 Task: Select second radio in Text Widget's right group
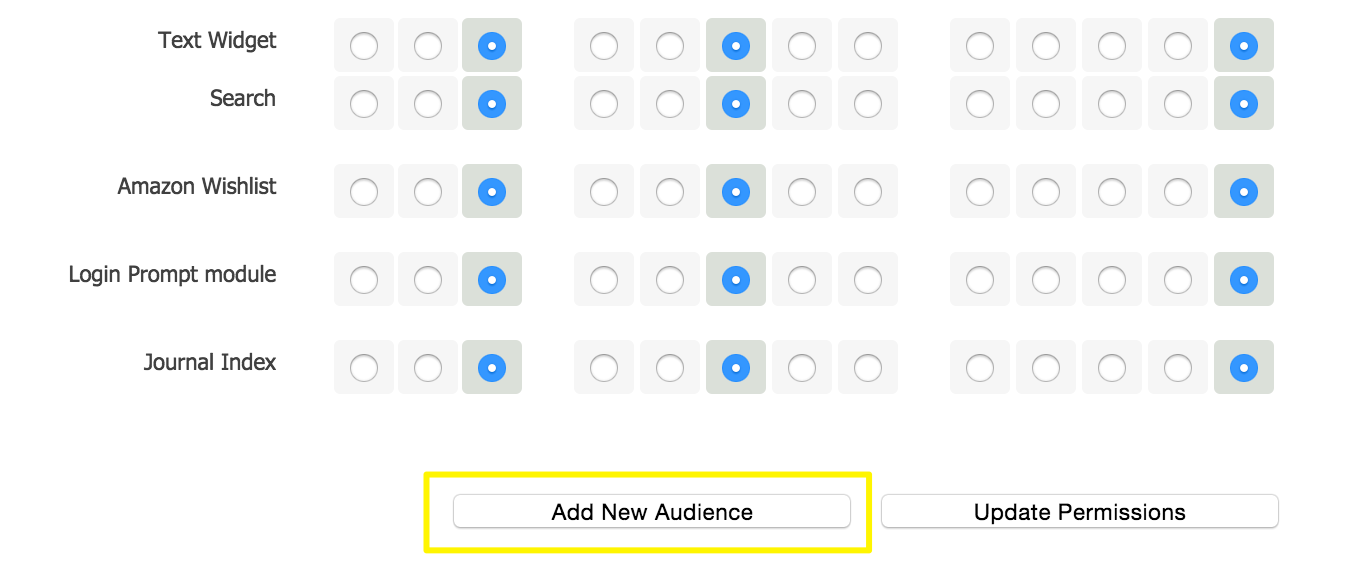point(1046,45)
